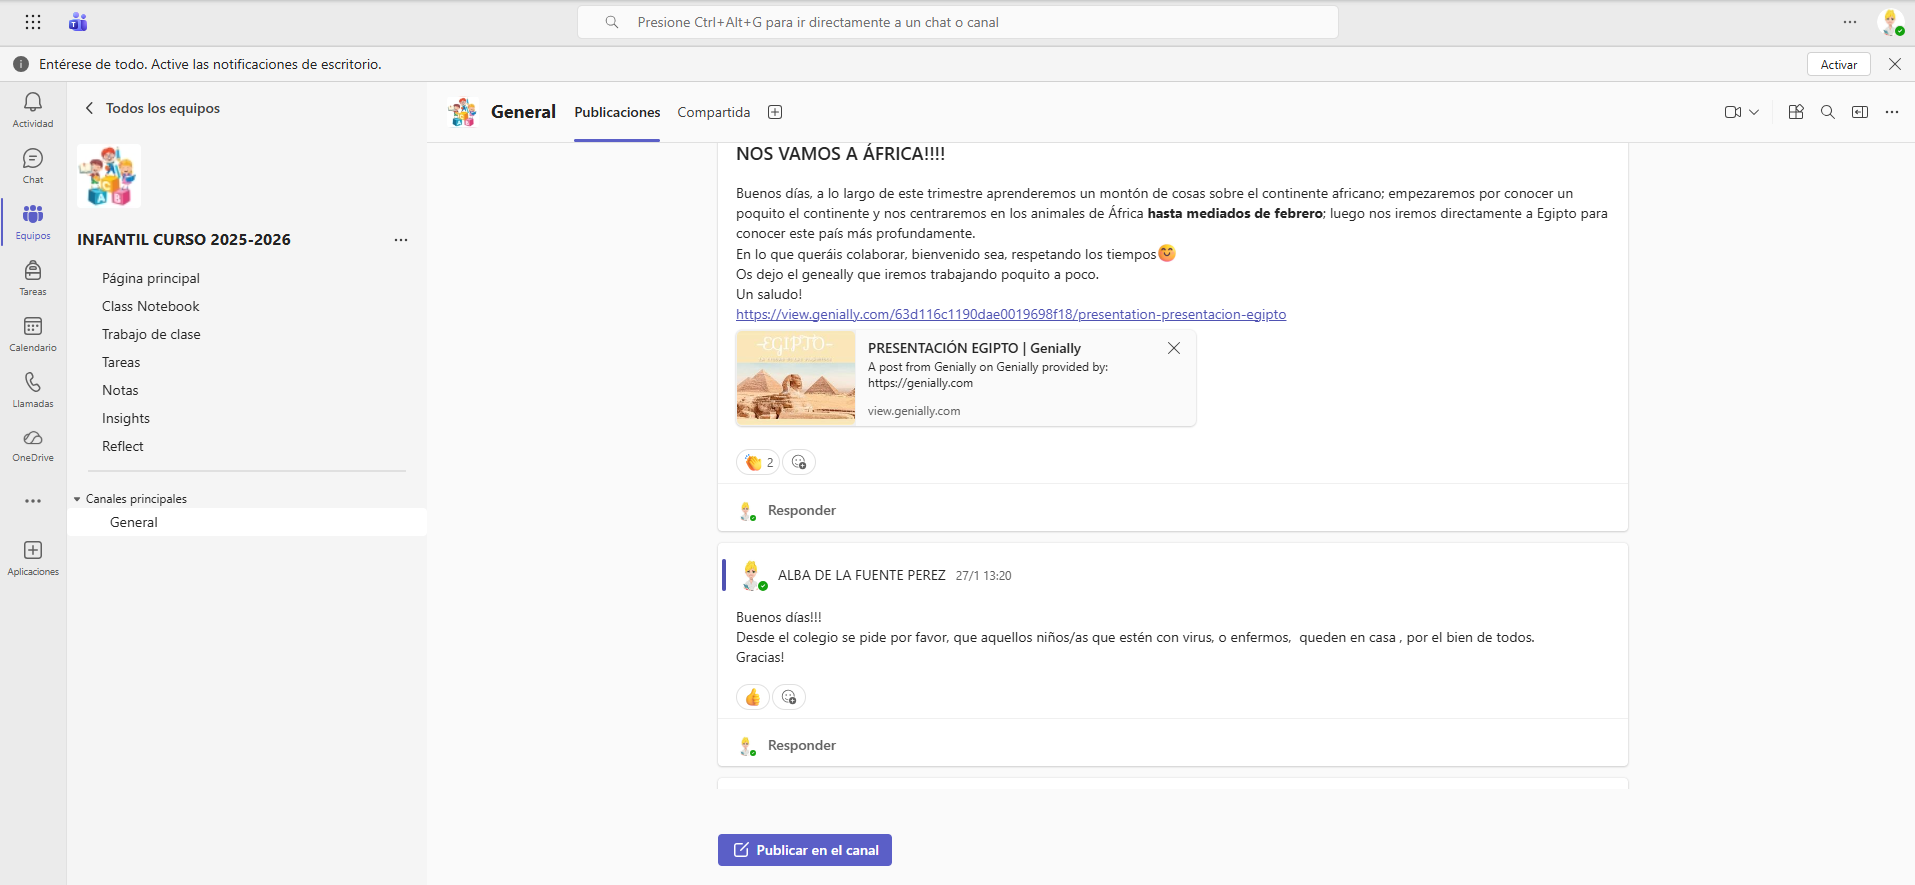Collapse the Canales principales section

(77, 499)
